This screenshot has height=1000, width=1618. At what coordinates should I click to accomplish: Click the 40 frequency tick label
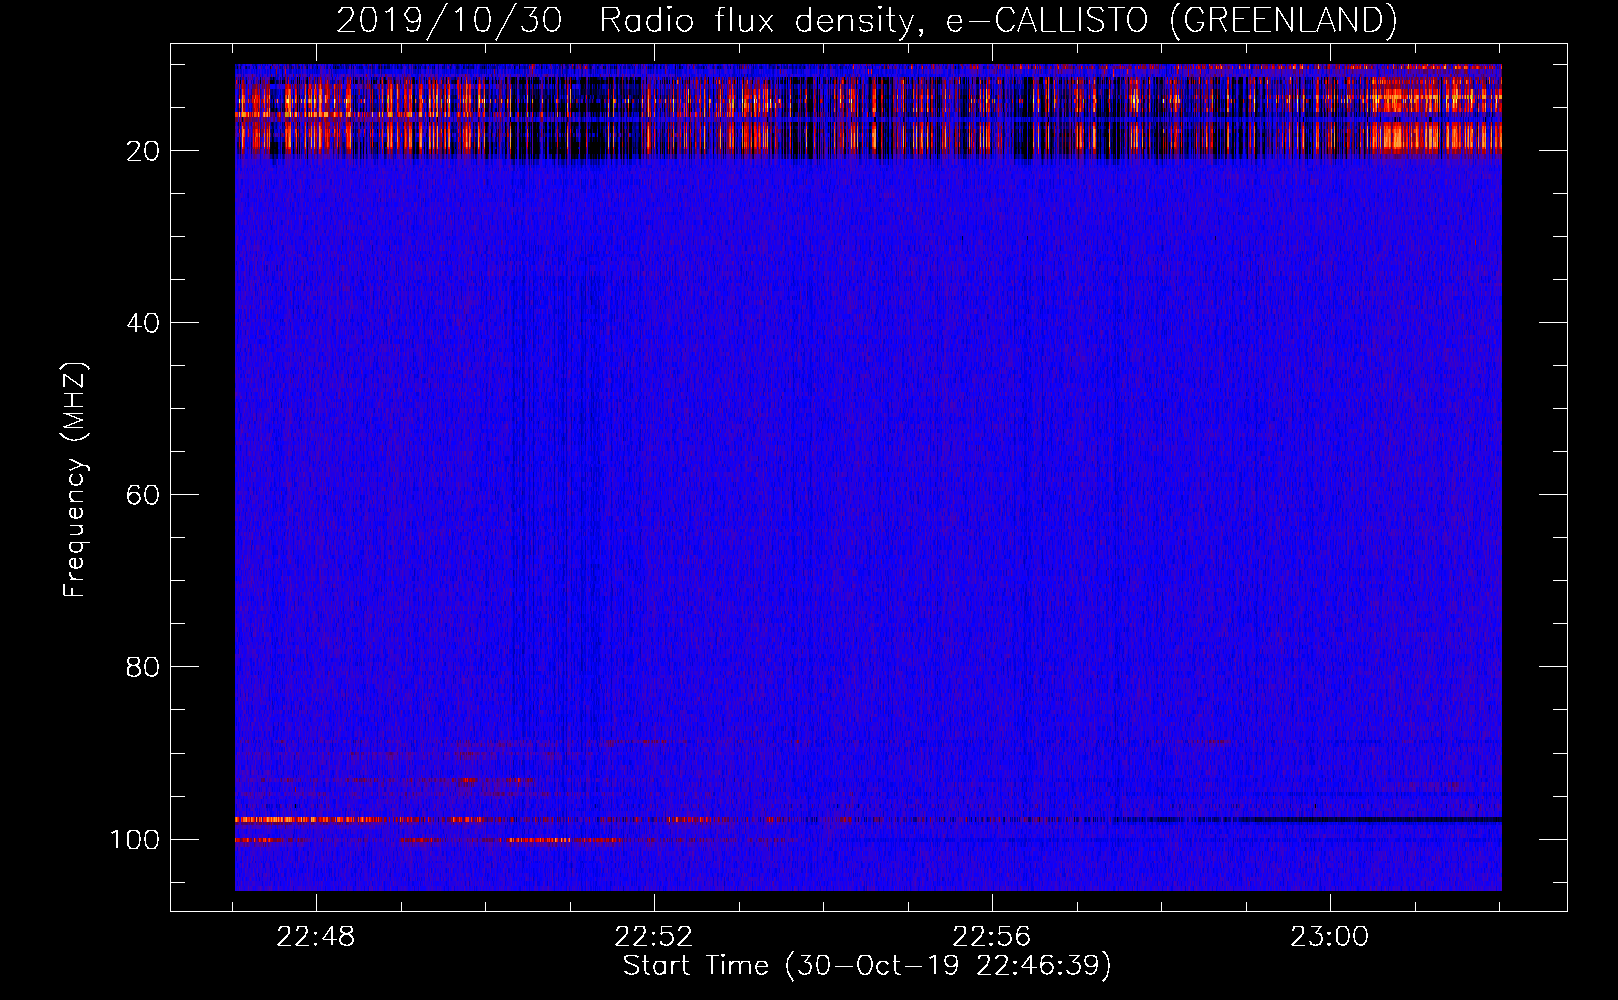click(x=142, y=323)
